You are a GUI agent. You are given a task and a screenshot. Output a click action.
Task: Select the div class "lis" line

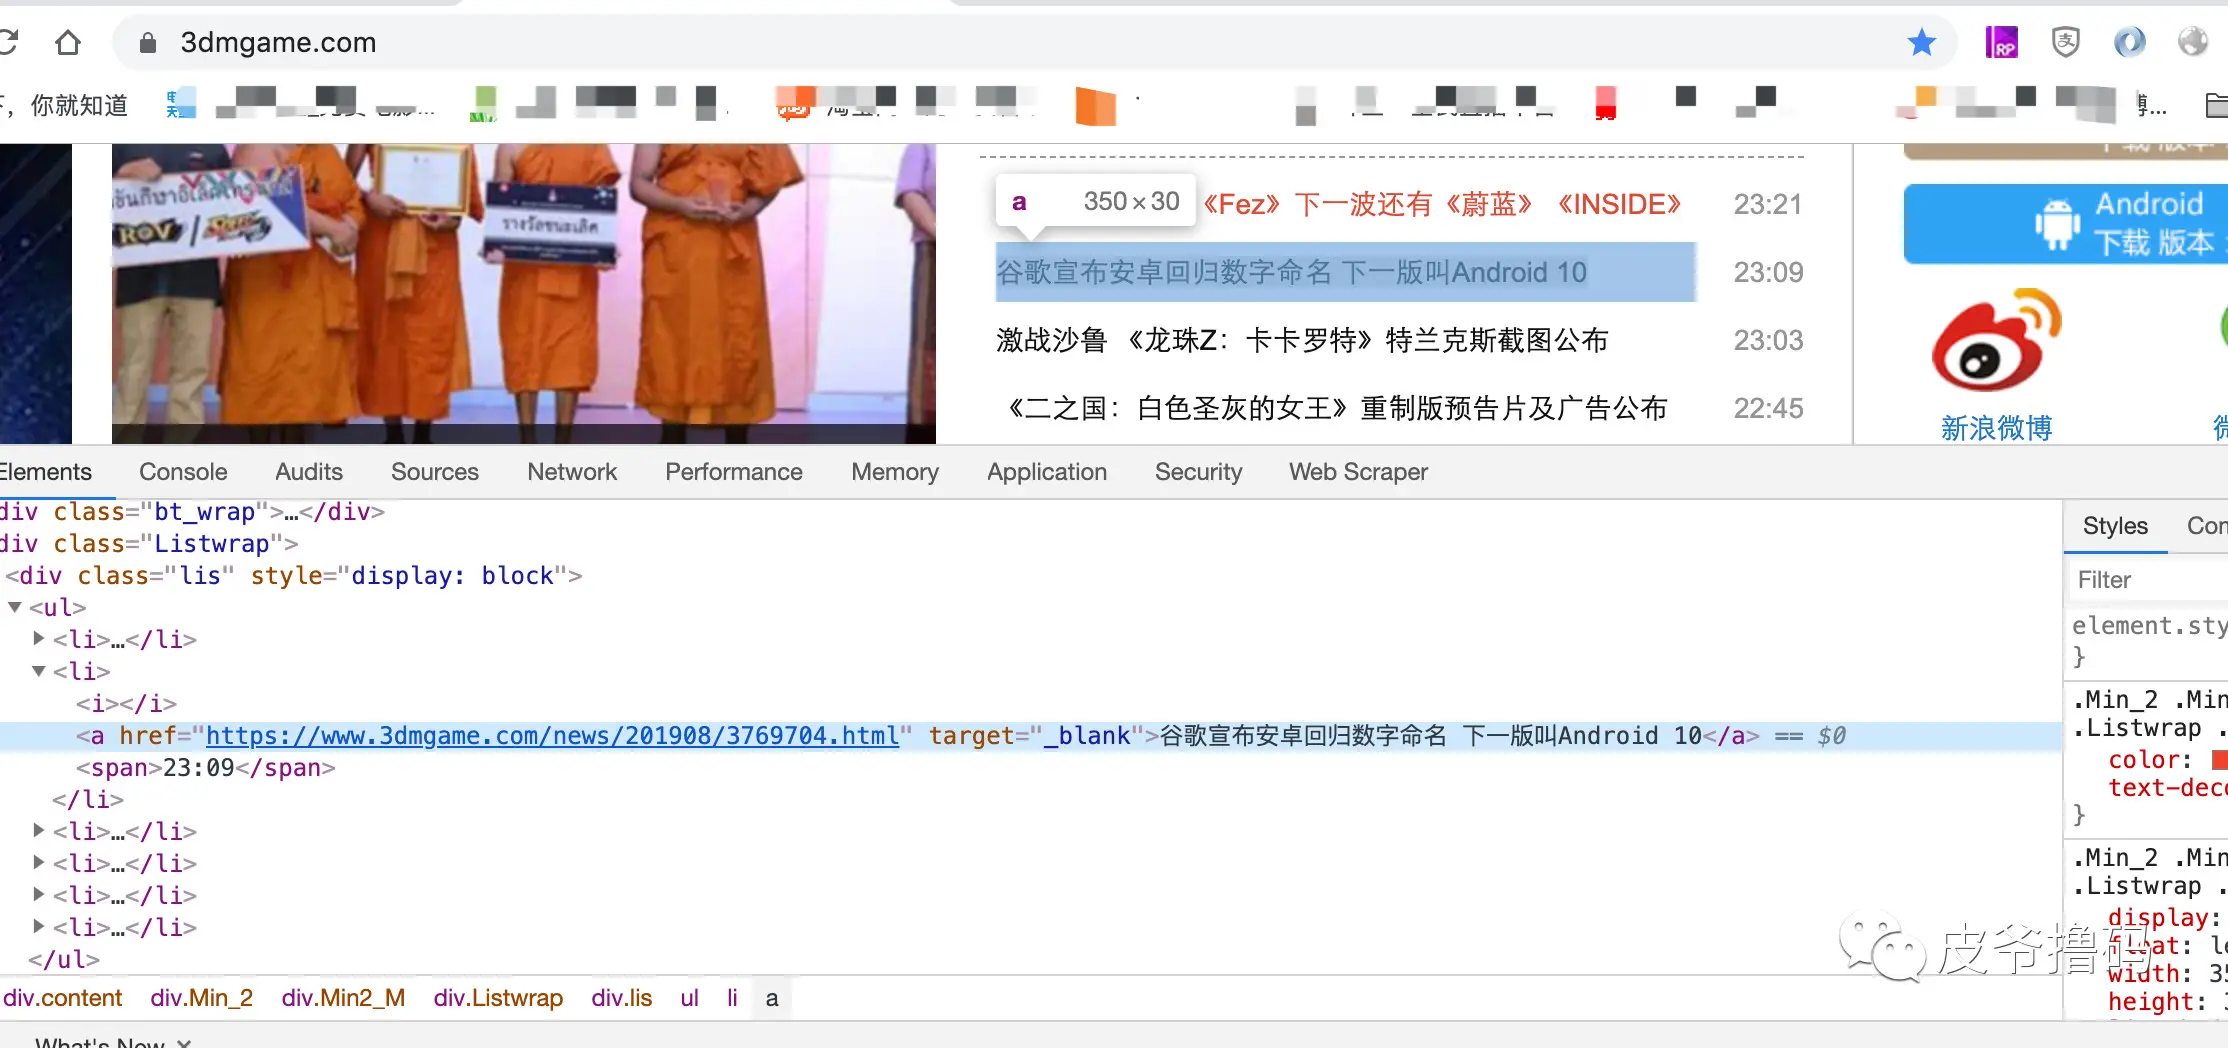coord(294,576)
